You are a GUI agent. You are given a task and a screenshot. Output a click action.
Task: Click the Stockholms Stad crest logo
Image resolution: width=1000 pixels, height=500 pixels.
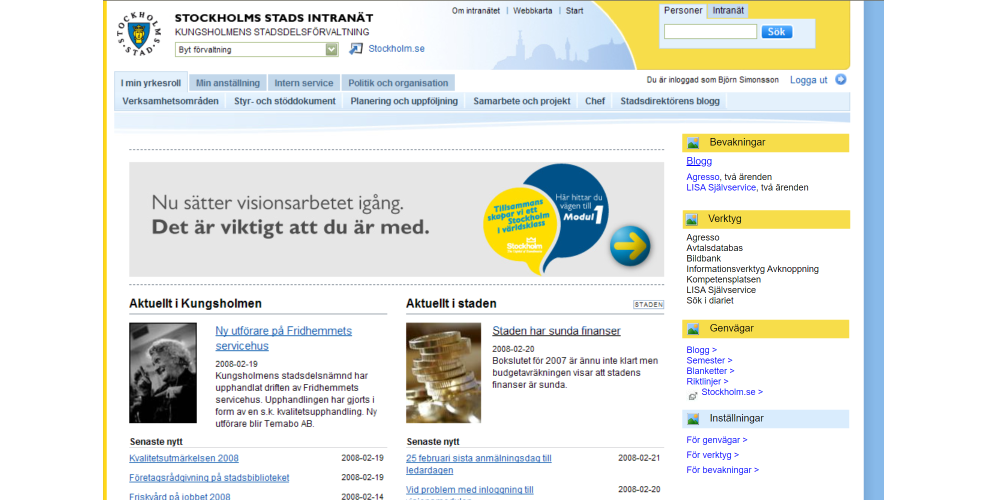click(138, 33)
